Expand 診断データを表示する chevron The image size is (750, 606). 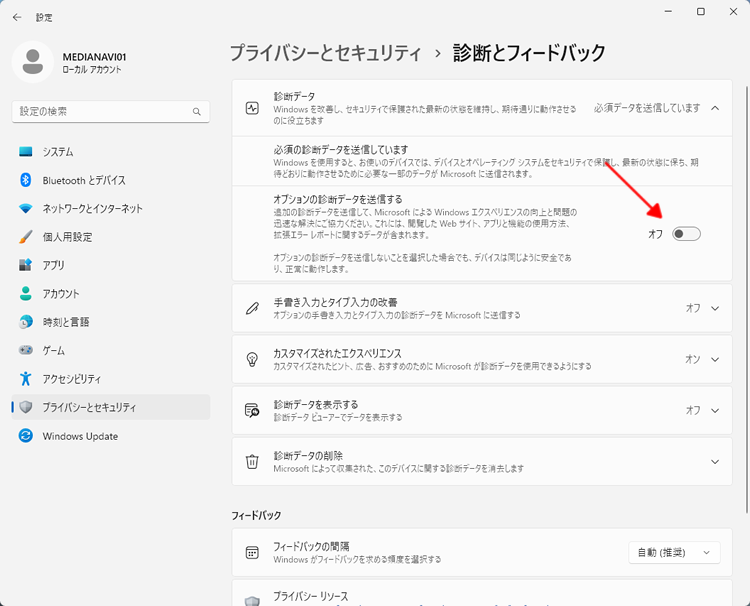(715, 410)
